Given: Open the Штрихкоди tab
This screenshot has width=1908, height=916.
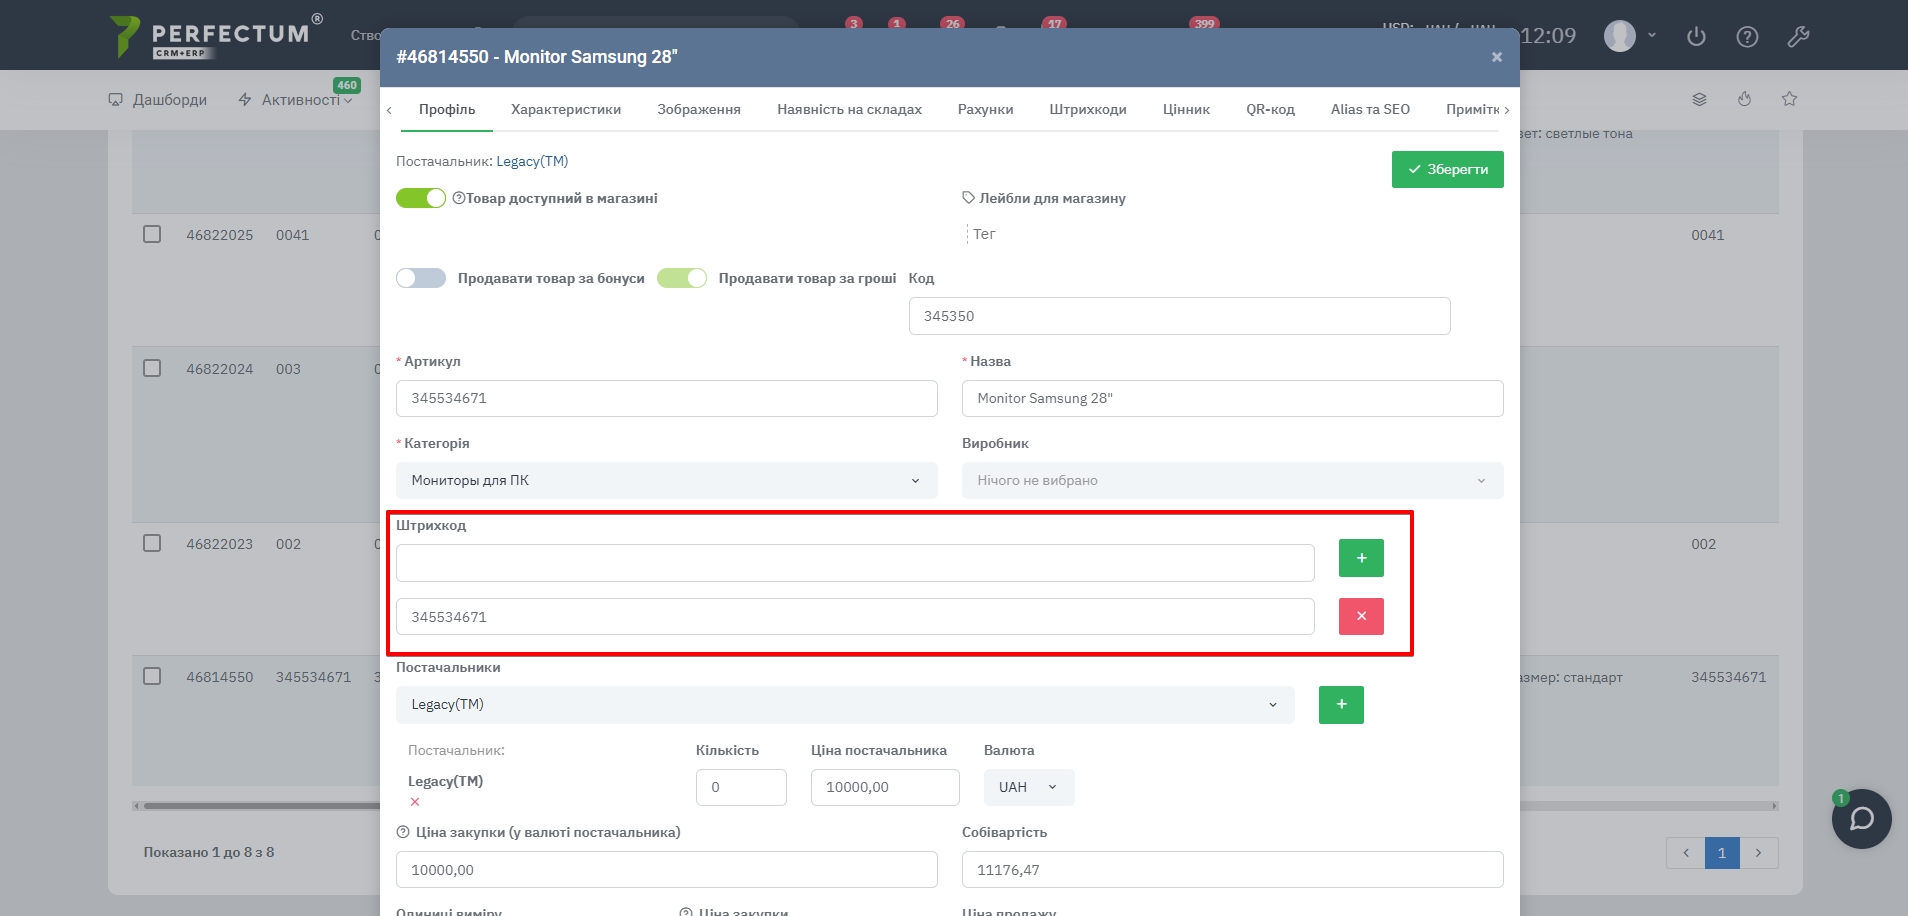Looking at the screenshot, I should pos(1088,110).
